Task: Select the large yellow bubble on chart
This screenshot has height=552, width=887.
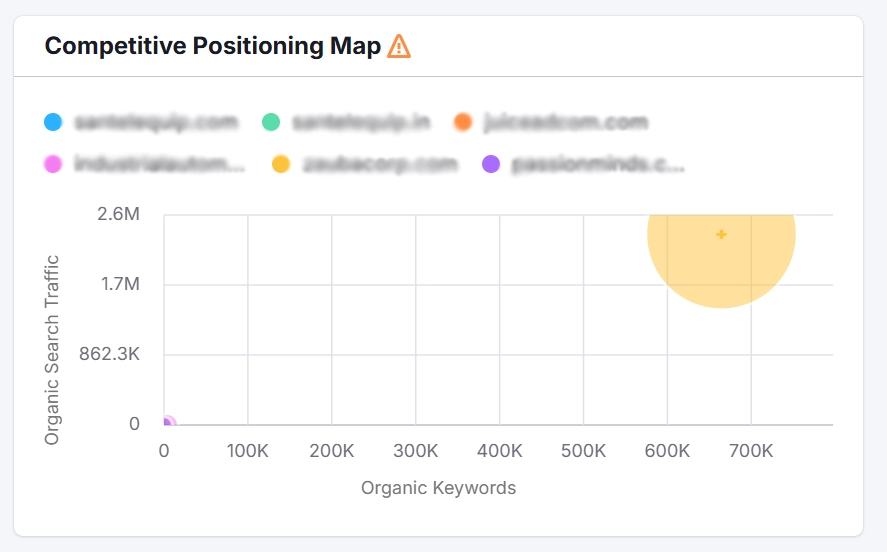Action: pos(721,234)
